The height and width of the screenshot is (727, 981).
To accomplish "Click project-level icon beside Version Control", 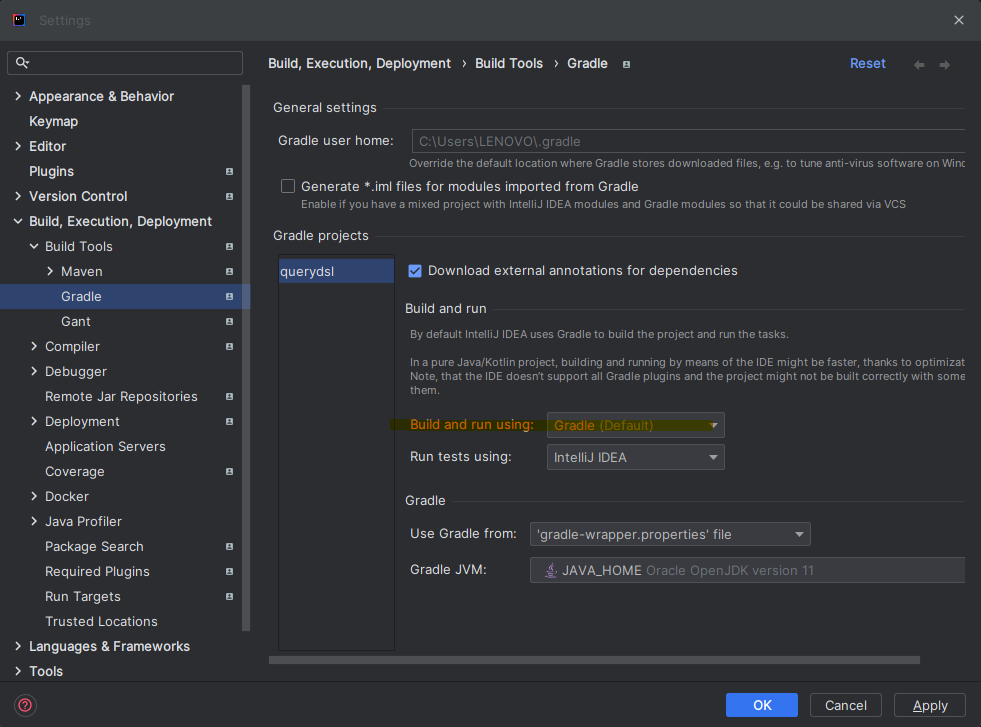I will pyautogui.click(x=230, y=196).
